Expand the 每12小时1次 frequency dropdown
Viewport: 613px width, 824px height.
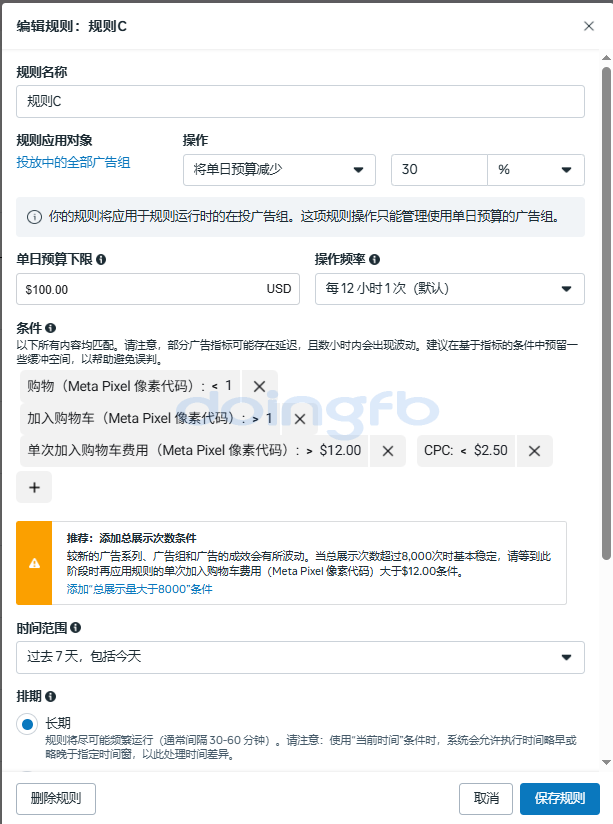pyautogui.click(x=449, y=289)
